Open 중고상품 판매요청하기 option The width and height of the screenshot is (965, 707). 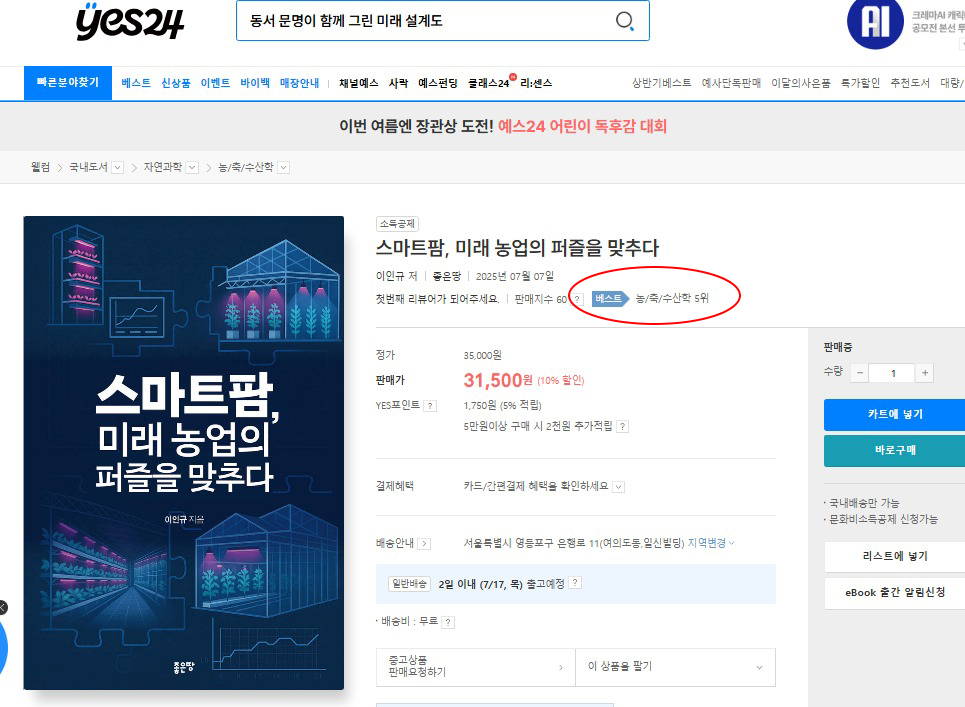click(x=476, y=666)
